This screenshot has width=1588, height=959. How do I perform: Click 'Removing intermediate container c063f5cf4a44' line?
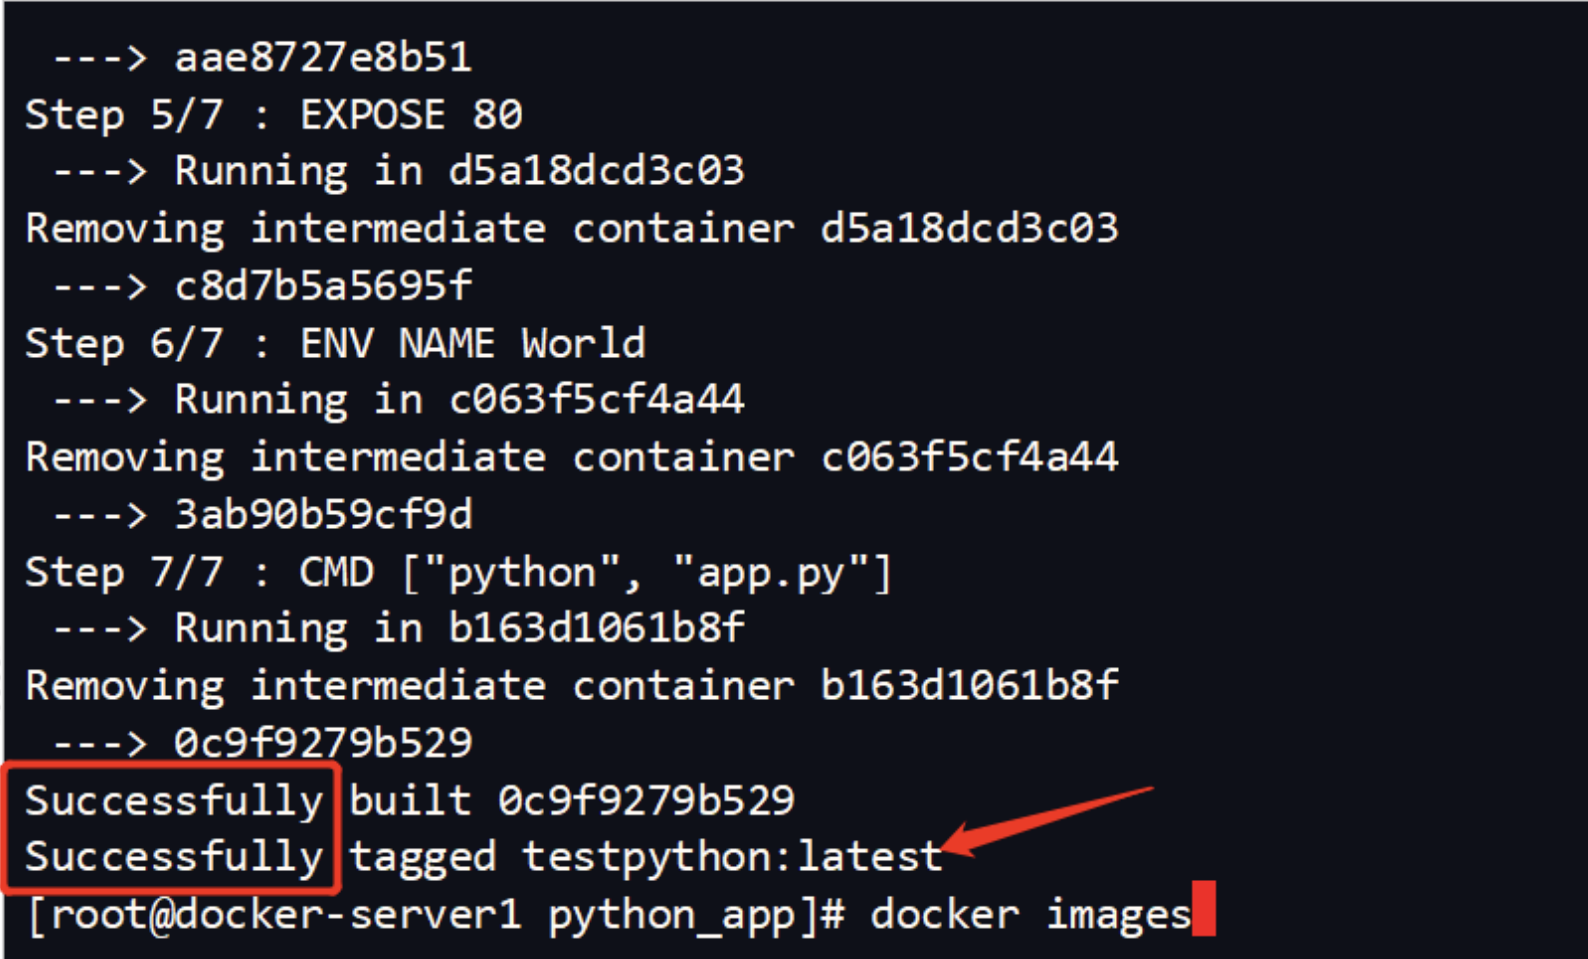[571, 457]
